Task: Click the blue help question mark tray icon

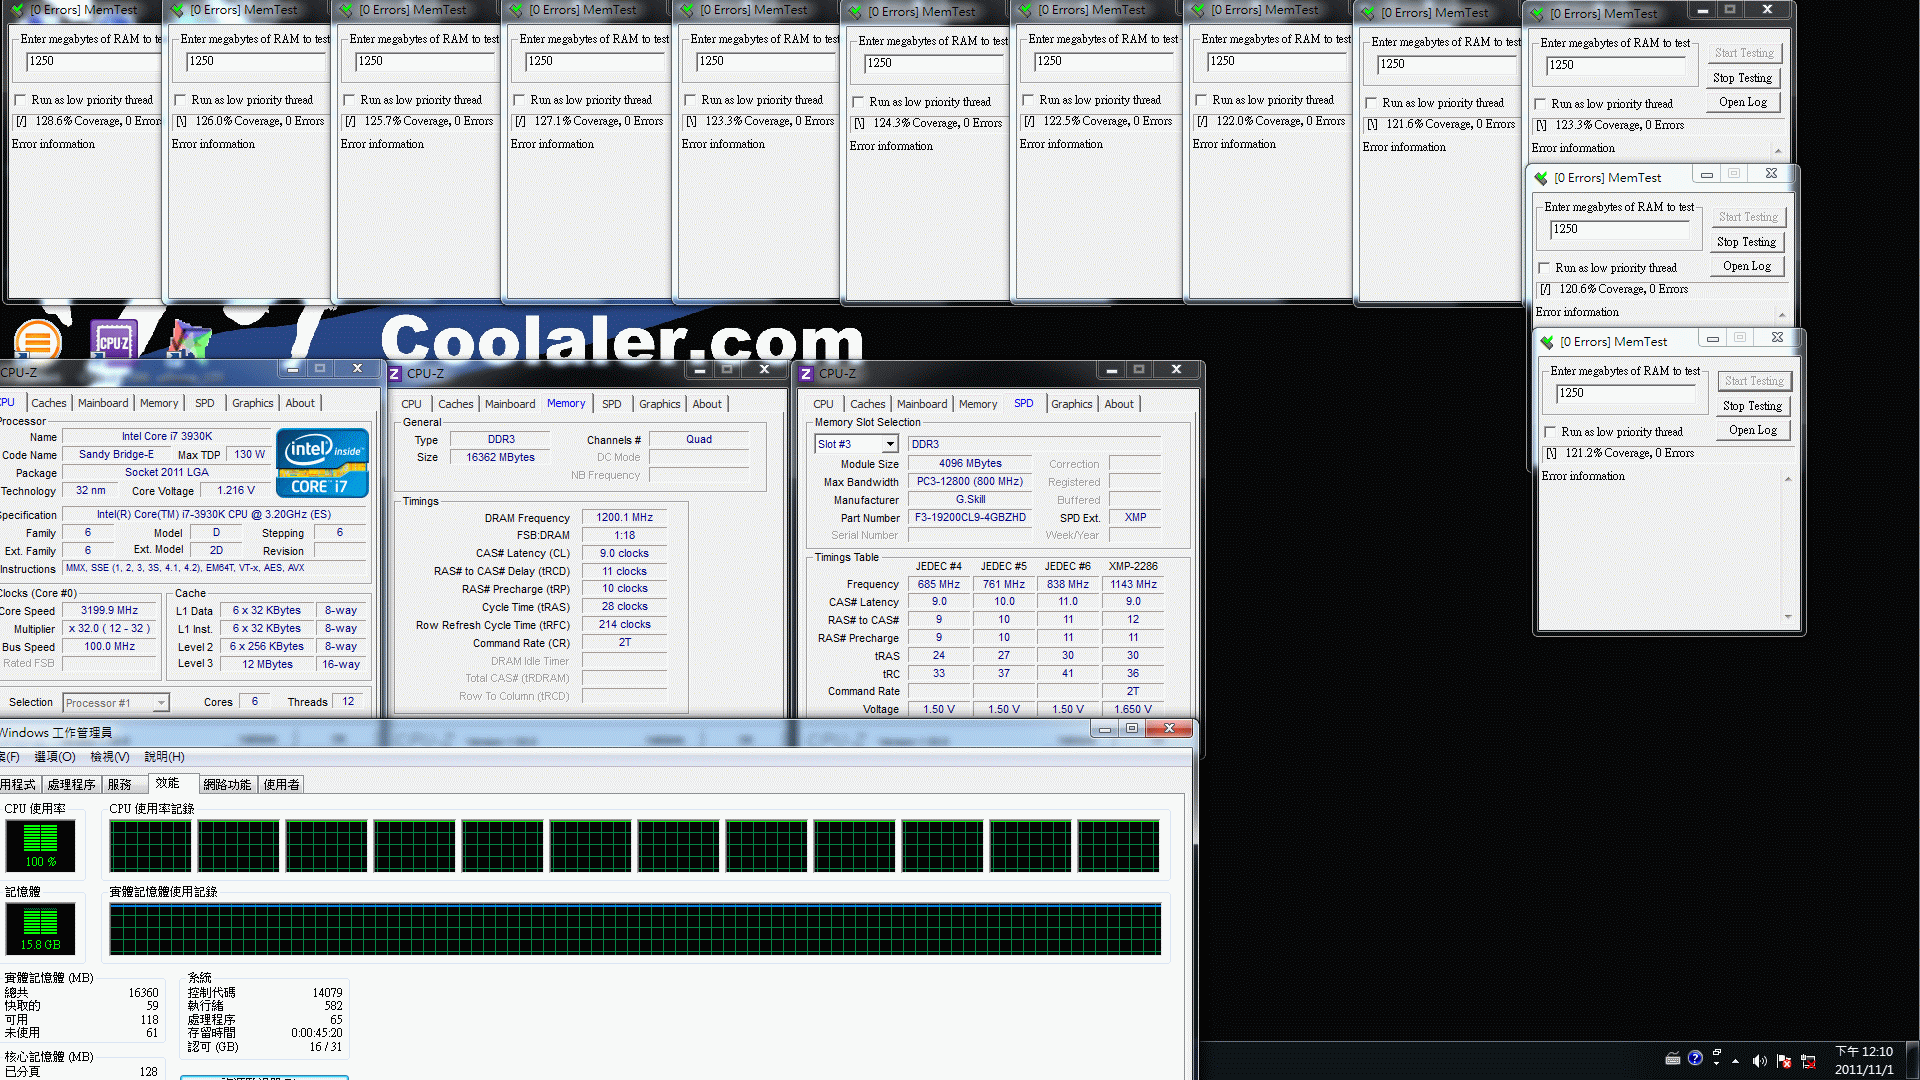Action: [1695, 1058]
